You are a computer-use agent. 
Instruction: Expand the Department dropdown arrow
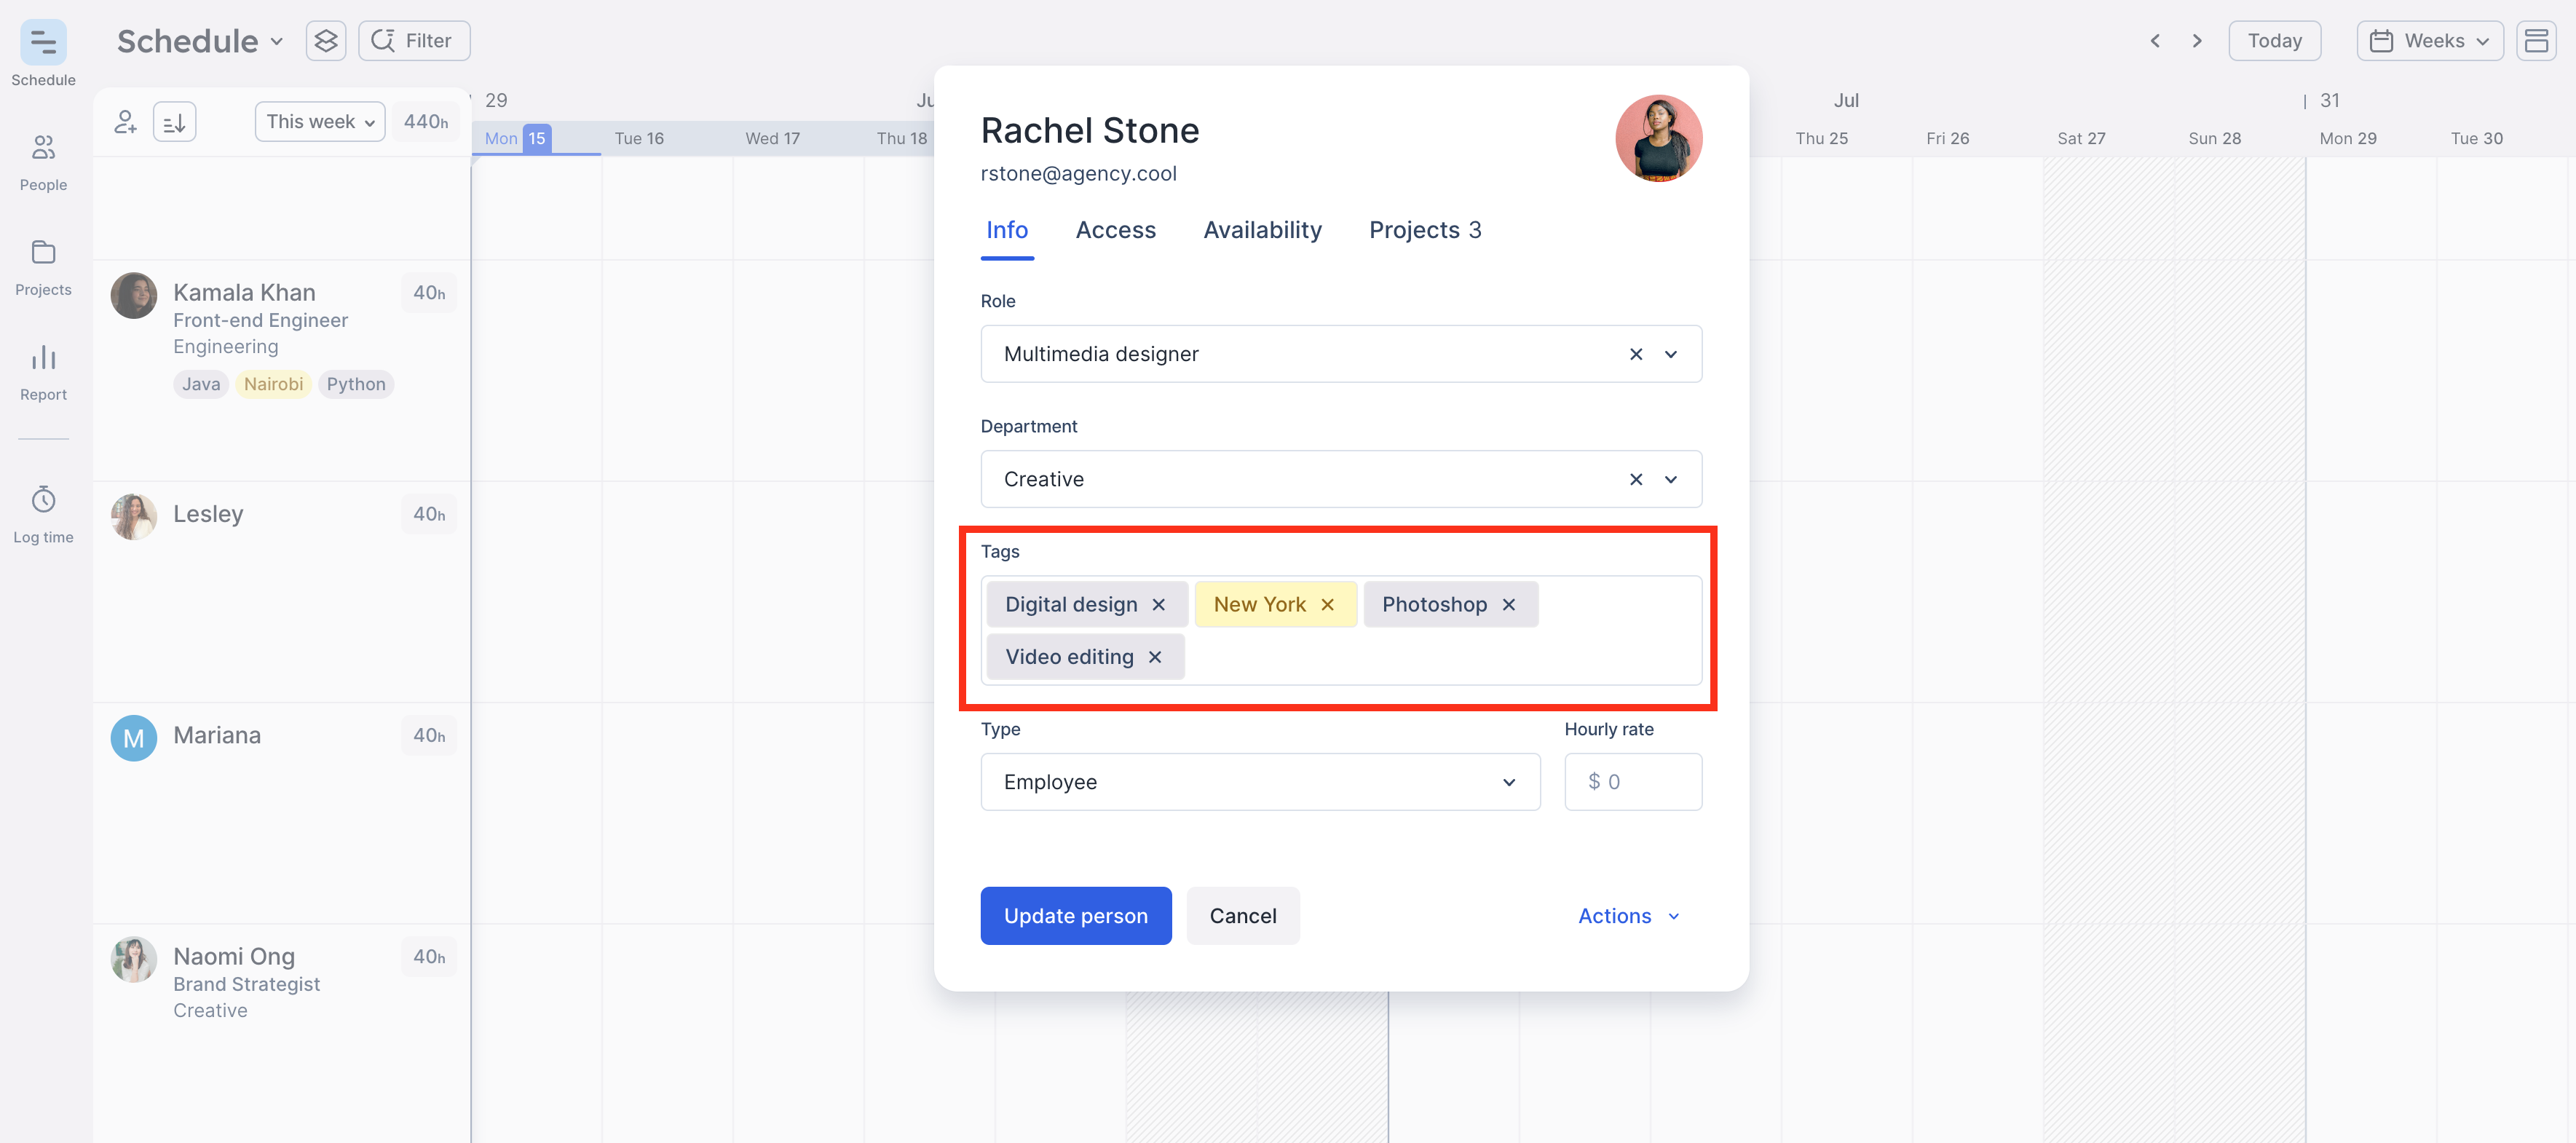(x=1670, y=479)
